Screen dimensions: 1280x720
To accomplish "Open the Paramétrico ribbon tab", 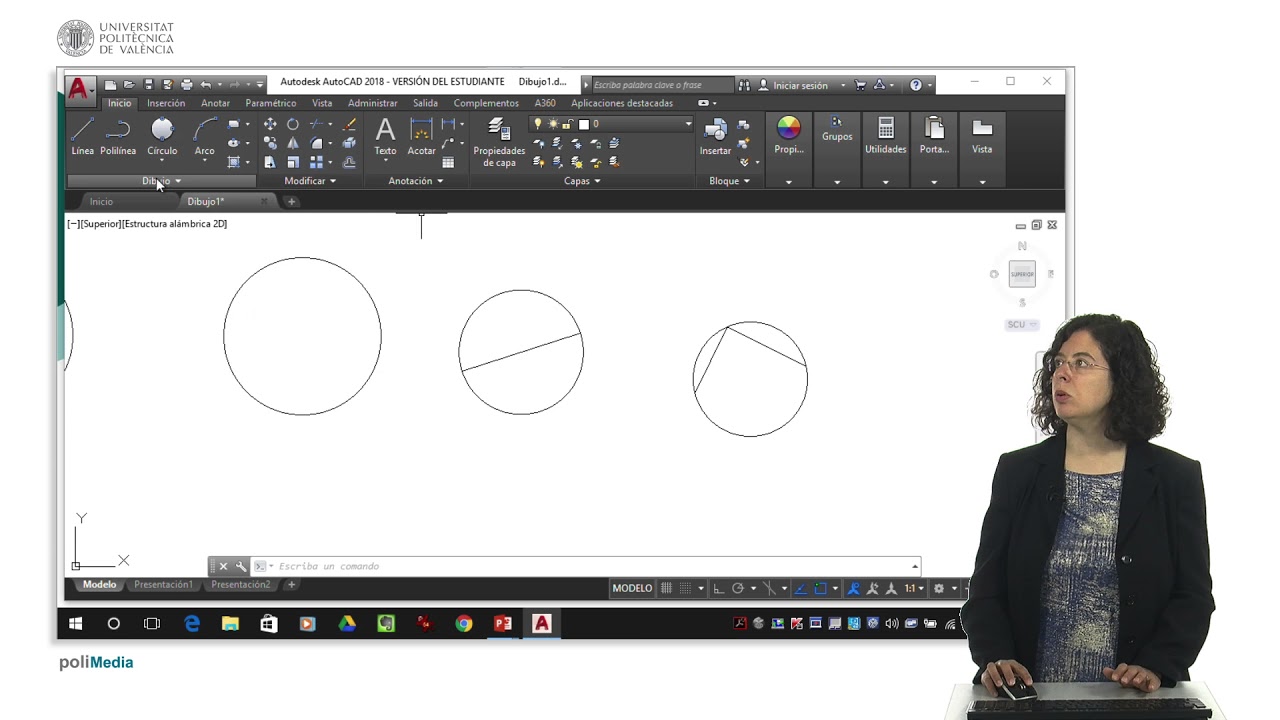I will click(x=271, y=103).
